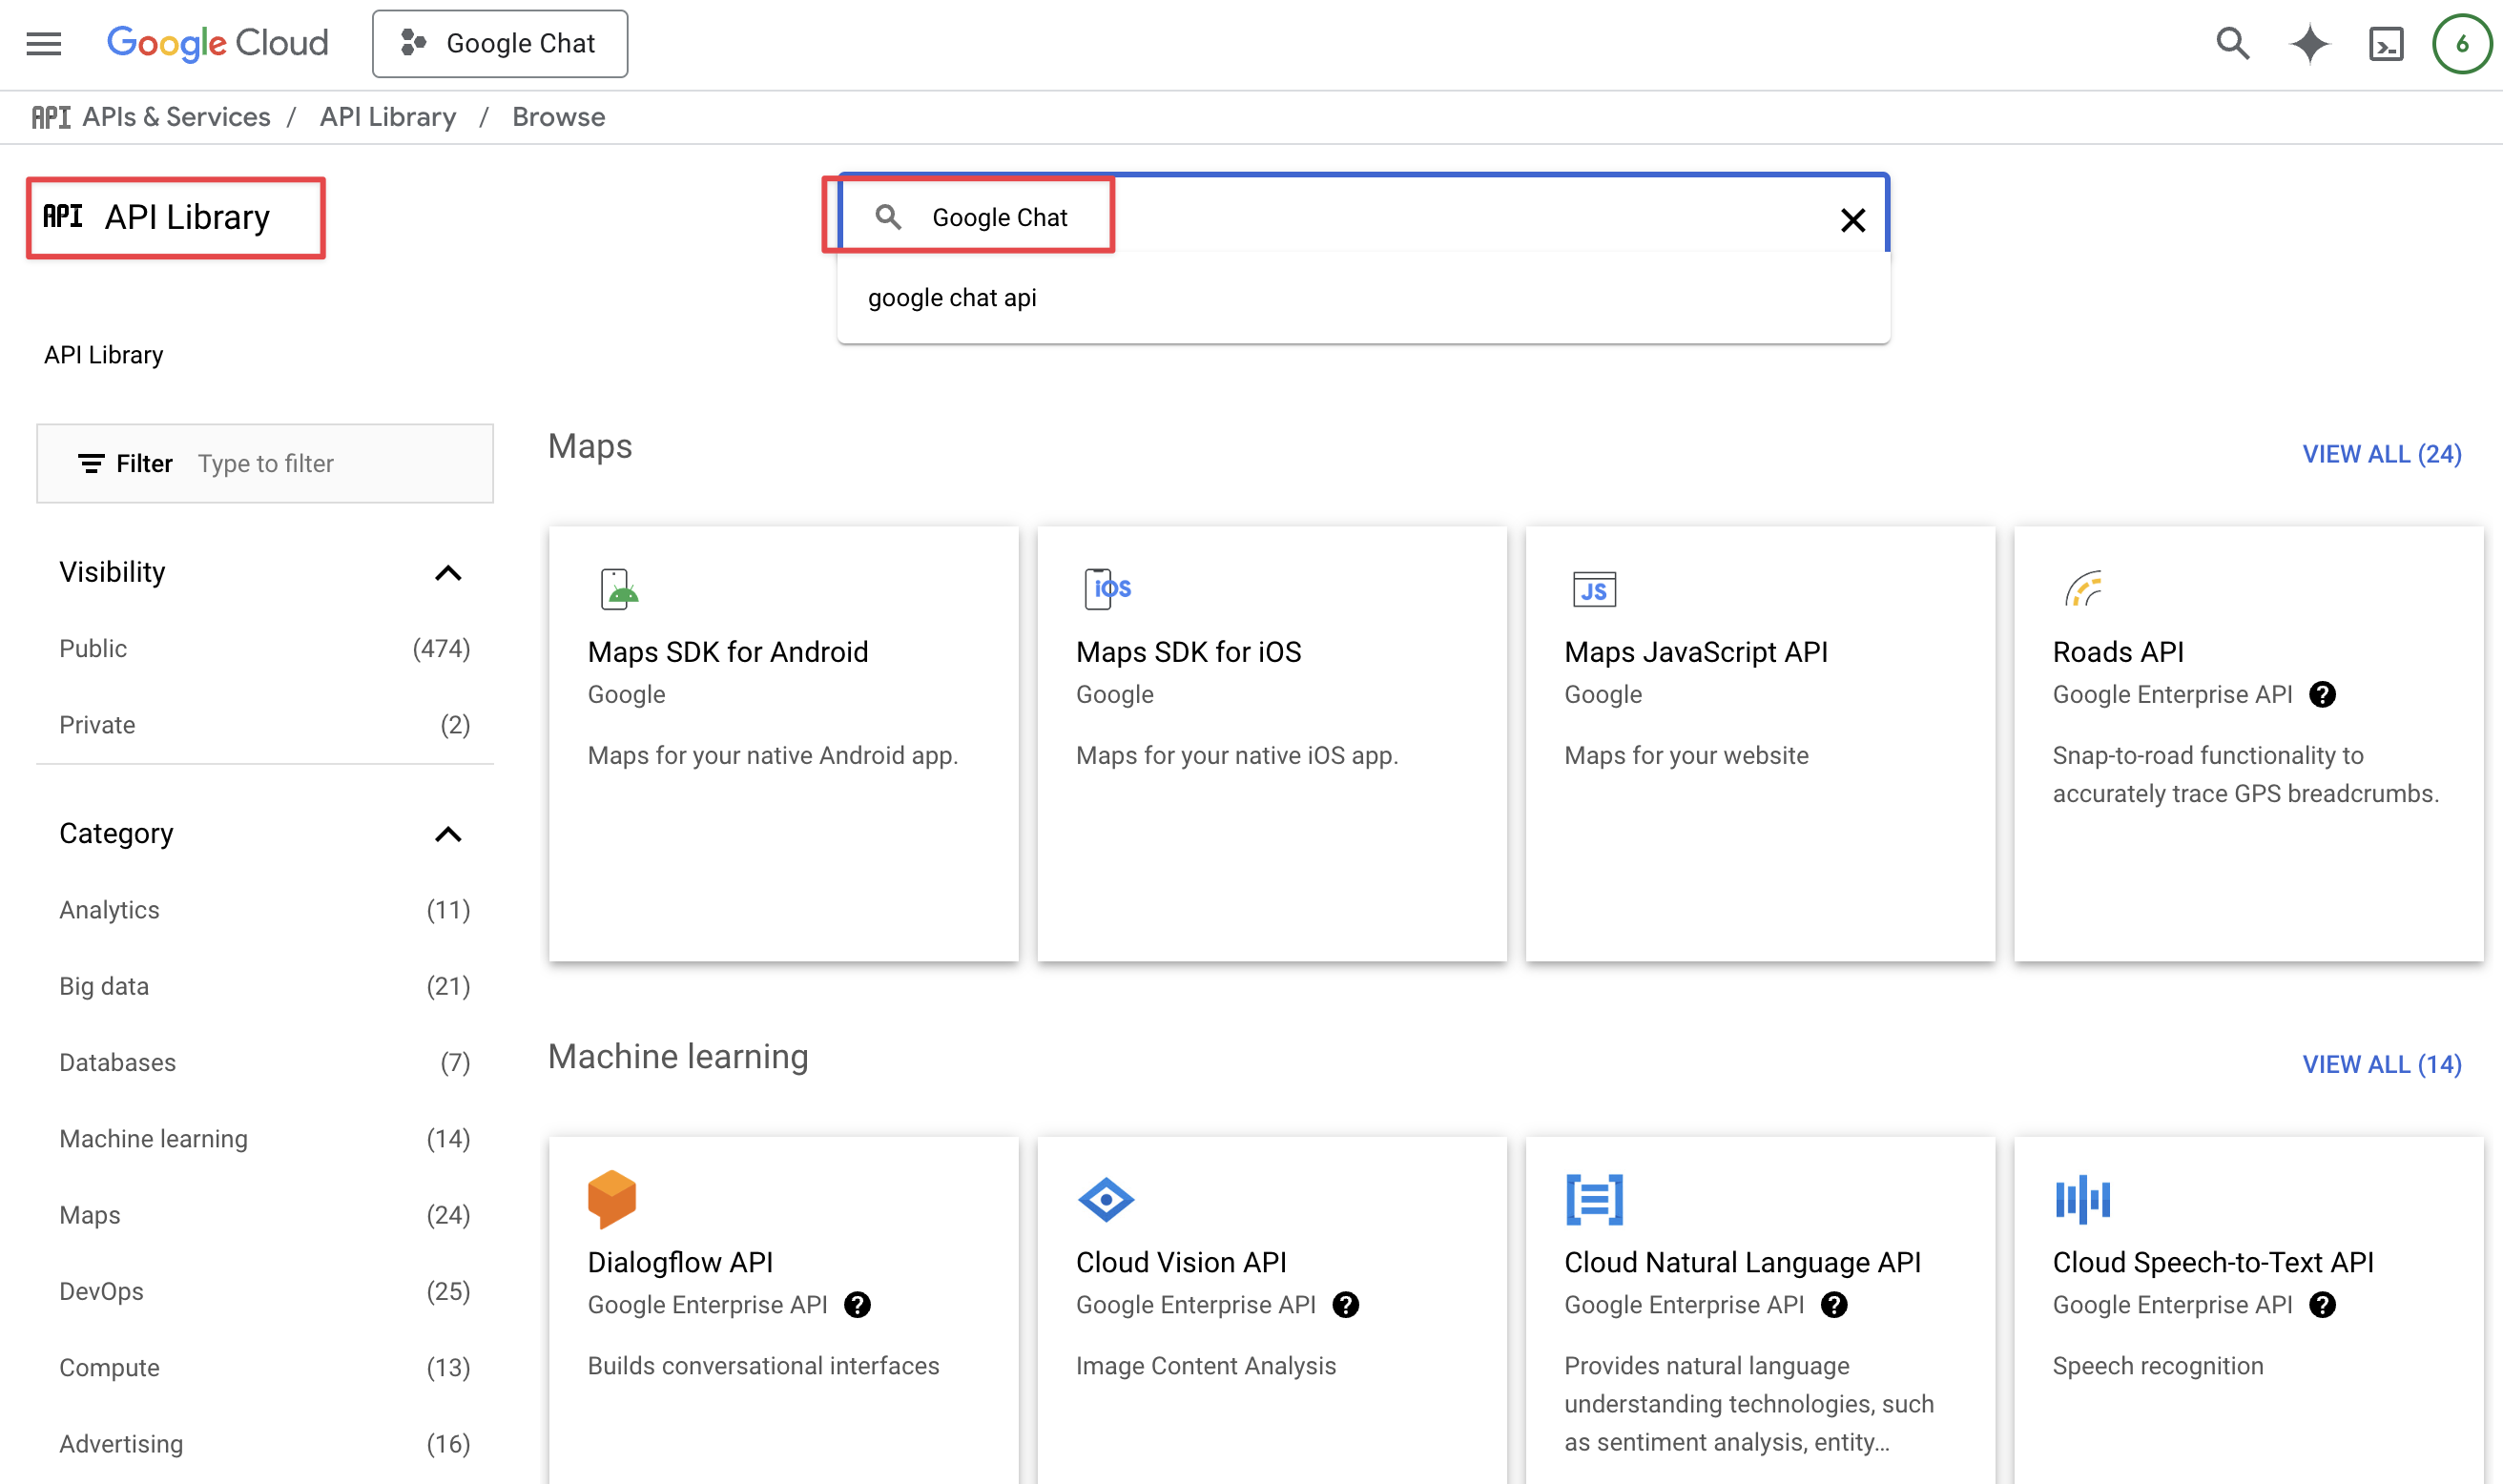View all 14 Machine learning APIs

click(x=2381, y=1065)
